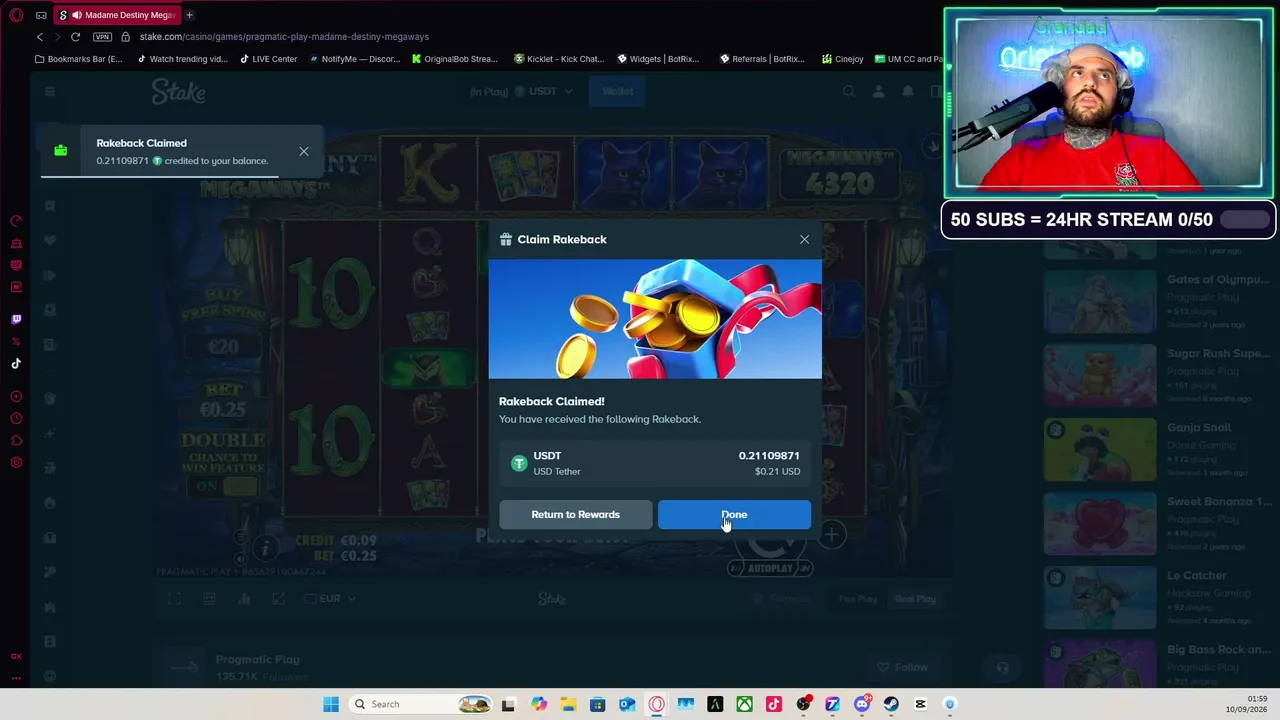The height and width of the screenshot is (720, 1280).
Task: Go forward in browser history
Action: [x=58, y=37]
